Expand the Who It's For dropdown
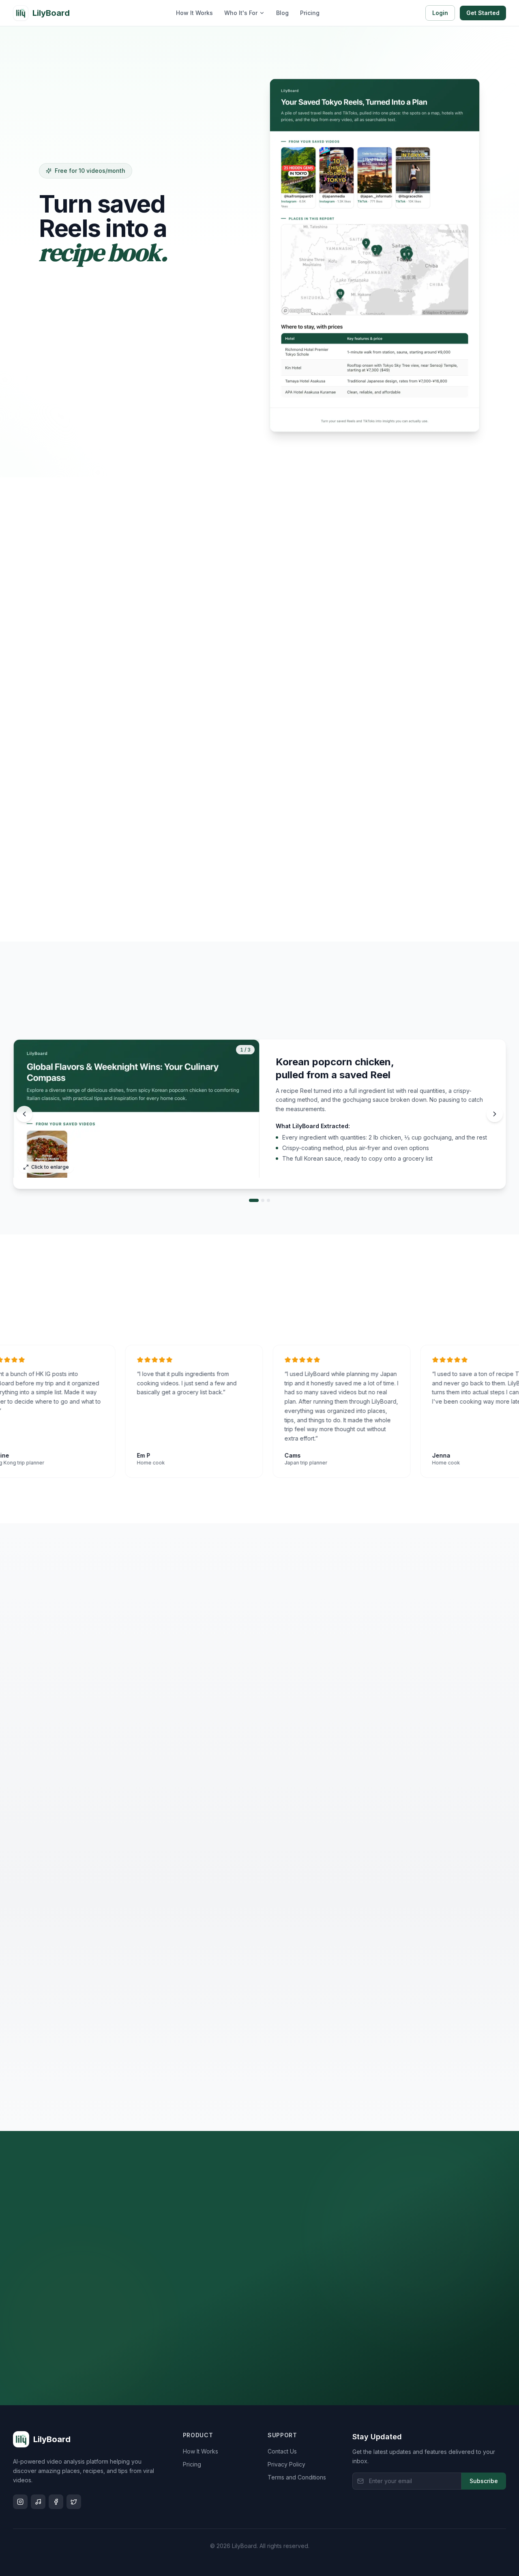 click(x=244, y=13)
